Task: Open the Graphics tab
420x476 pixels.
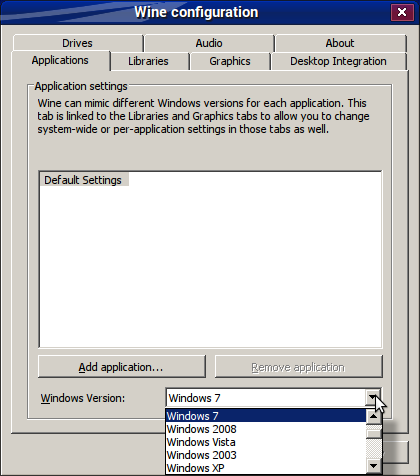Action: 230,61
